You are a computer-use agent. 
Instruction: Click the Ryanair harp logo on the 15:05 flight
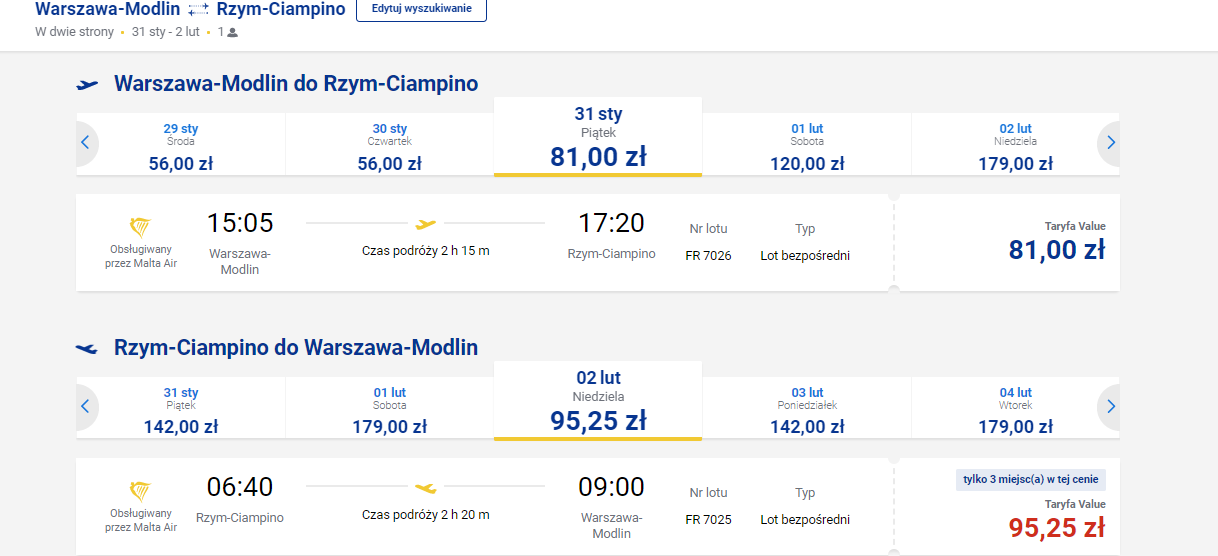[141, 226]
